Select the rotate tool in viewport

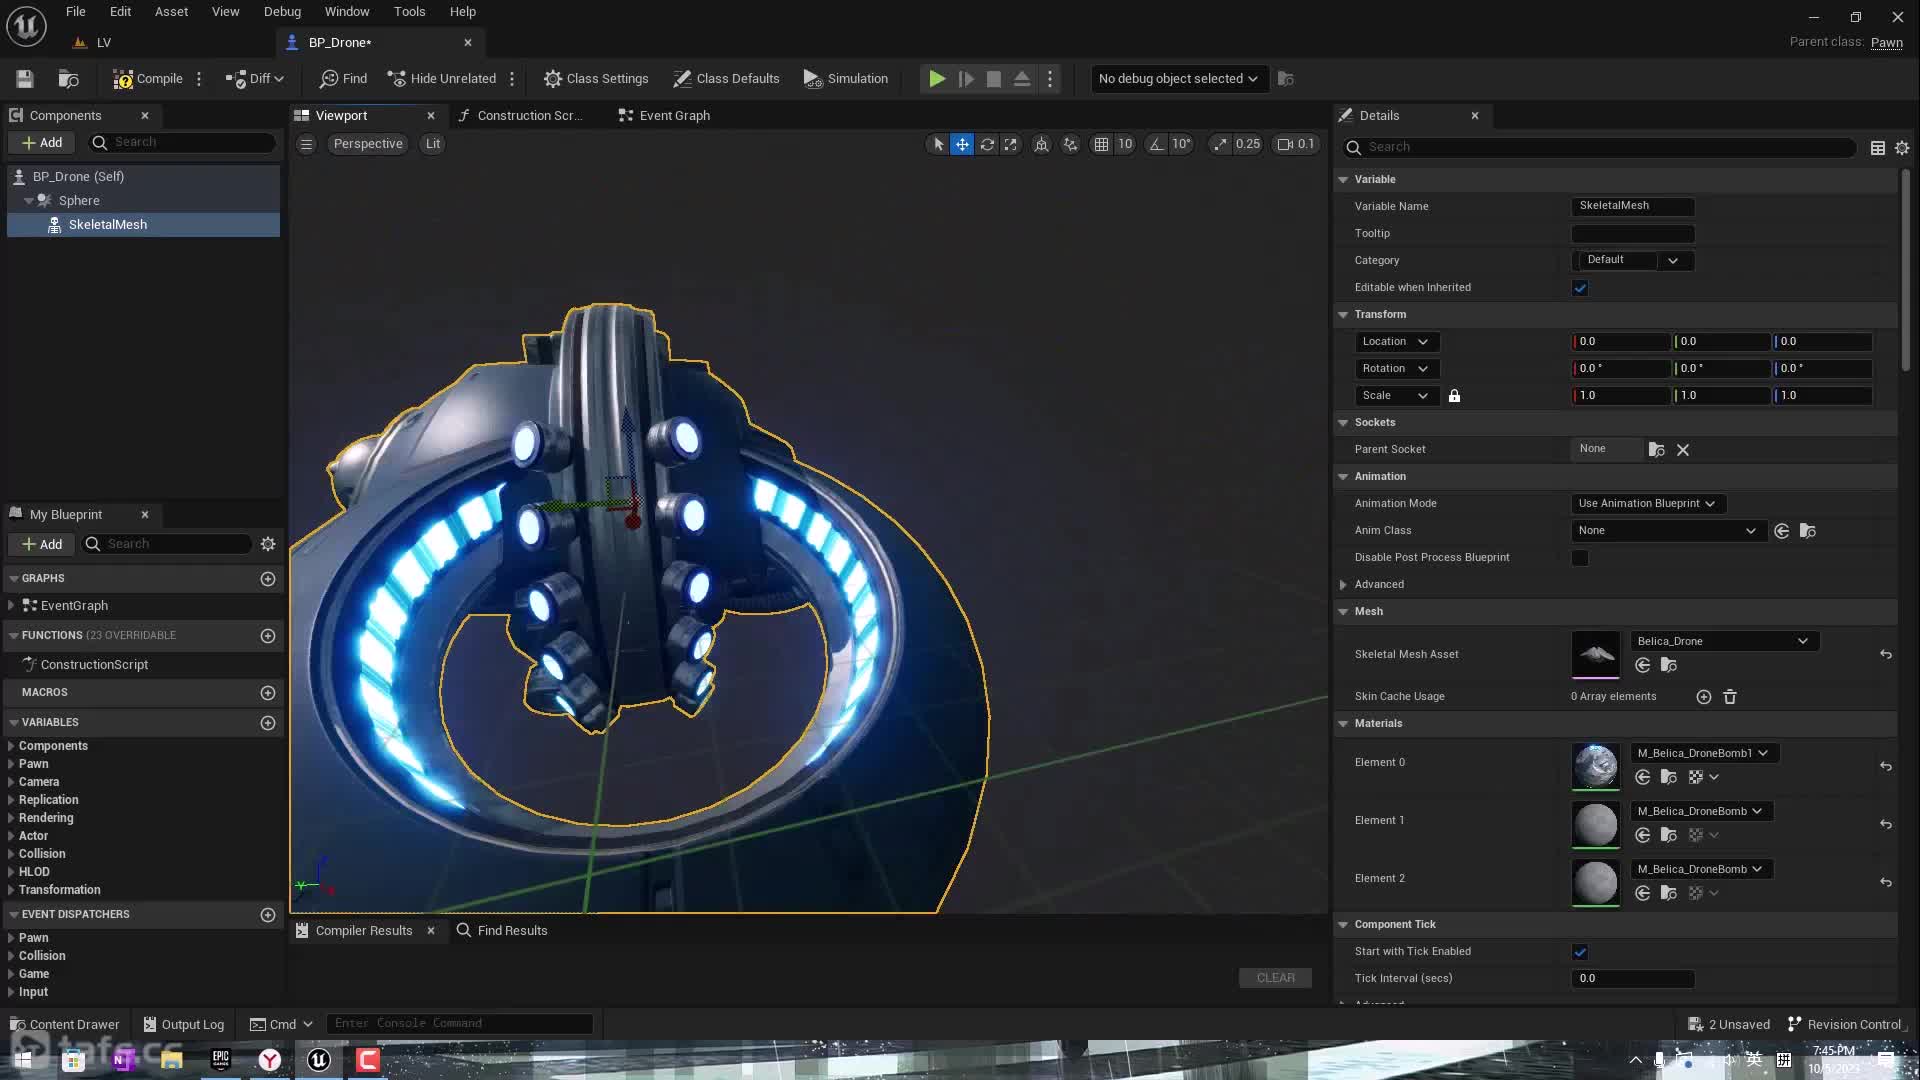[987, 144]
